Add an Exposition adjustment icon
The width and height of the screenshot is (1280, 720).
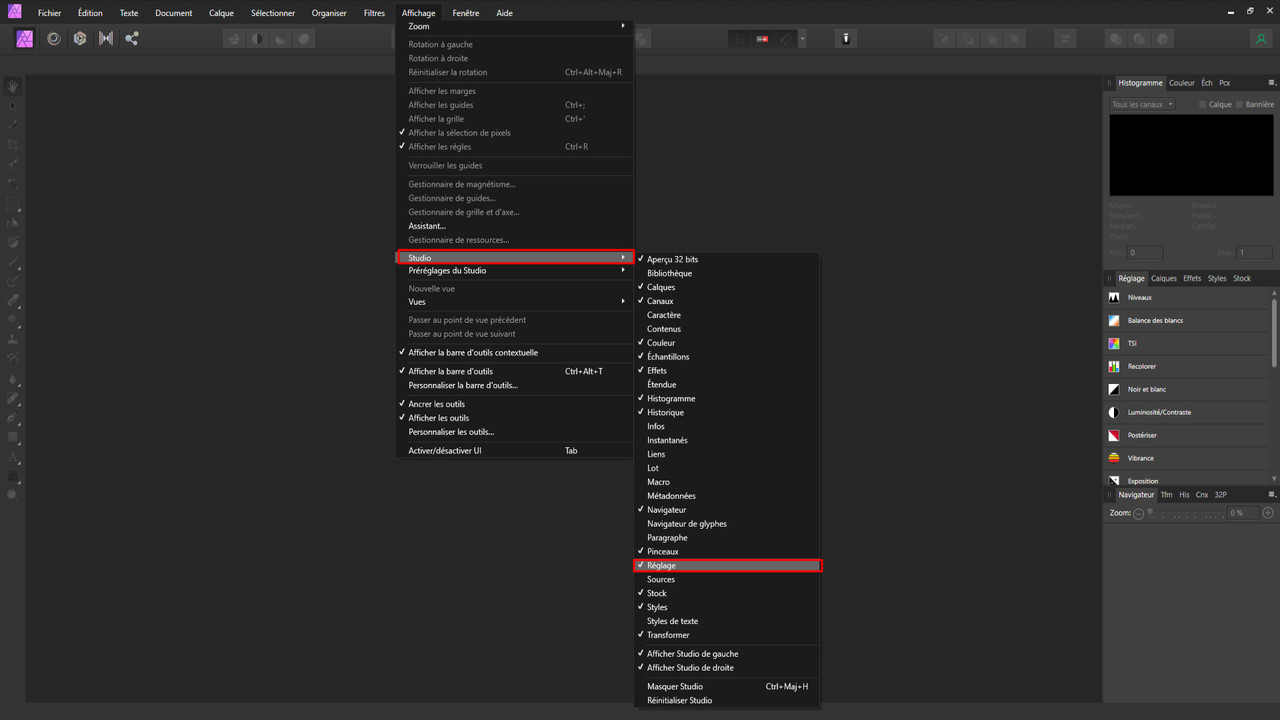coord(1114,481)
